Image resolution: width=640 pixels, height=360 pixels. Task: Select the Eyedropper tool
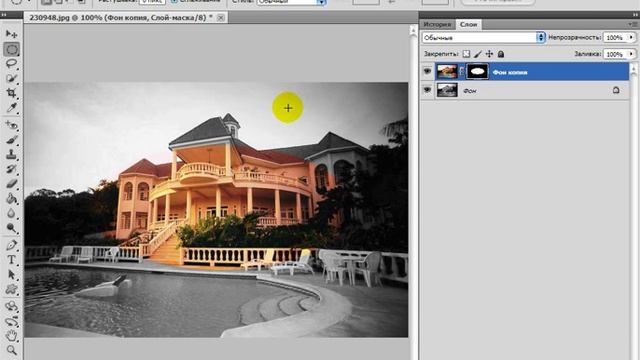click(11, 107)
